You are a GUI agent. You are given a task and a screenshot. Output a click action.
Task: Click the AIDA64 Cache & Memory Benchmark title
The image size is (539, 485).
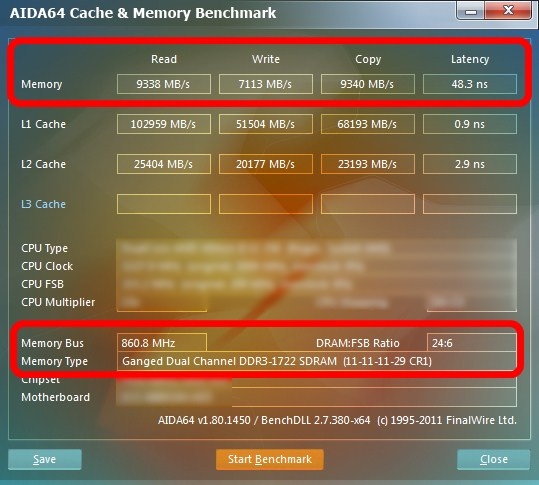tap(143, 13)
